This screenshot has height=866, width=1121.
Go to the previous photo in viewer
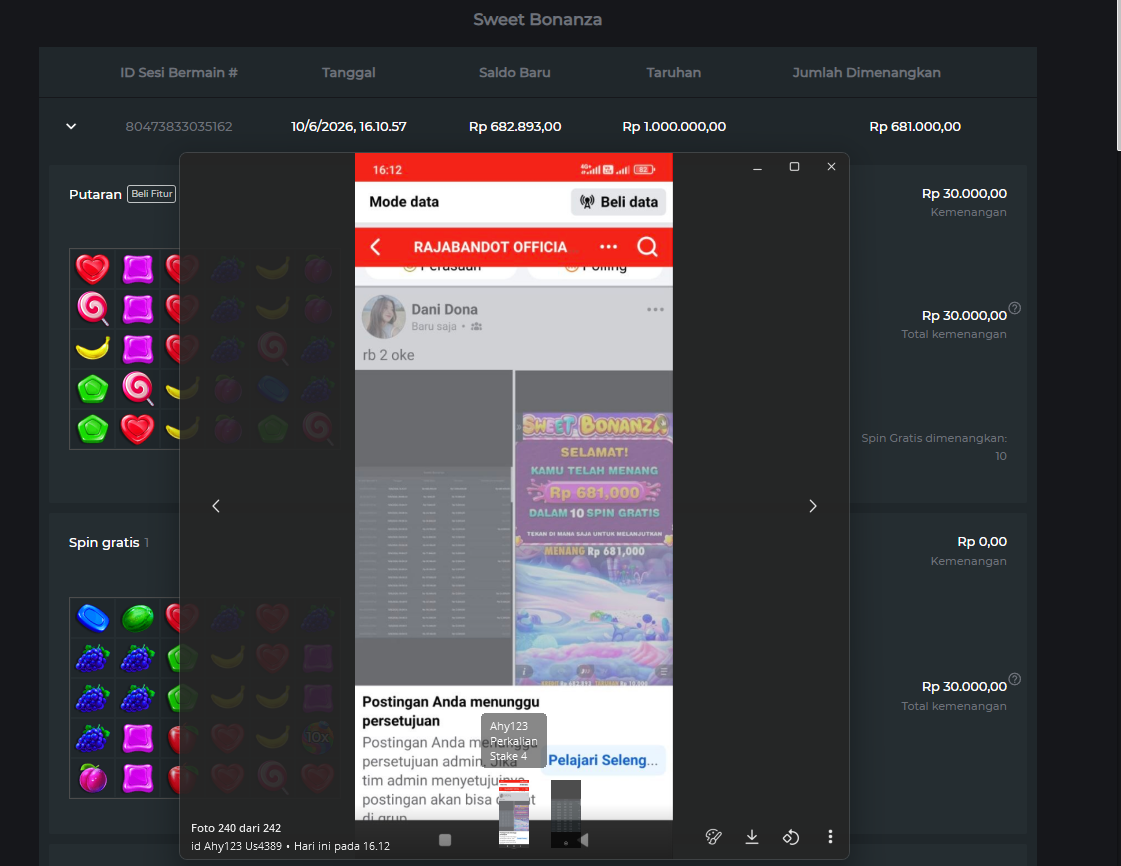coord(216,506)
